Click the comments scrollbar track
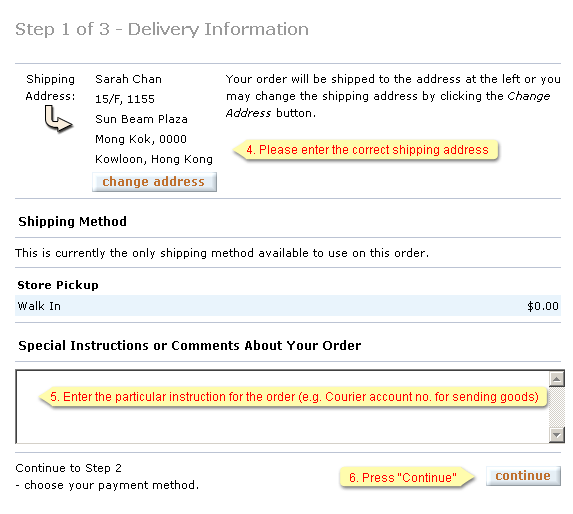This screenshot has height=514, width=573. click(557, 407)
